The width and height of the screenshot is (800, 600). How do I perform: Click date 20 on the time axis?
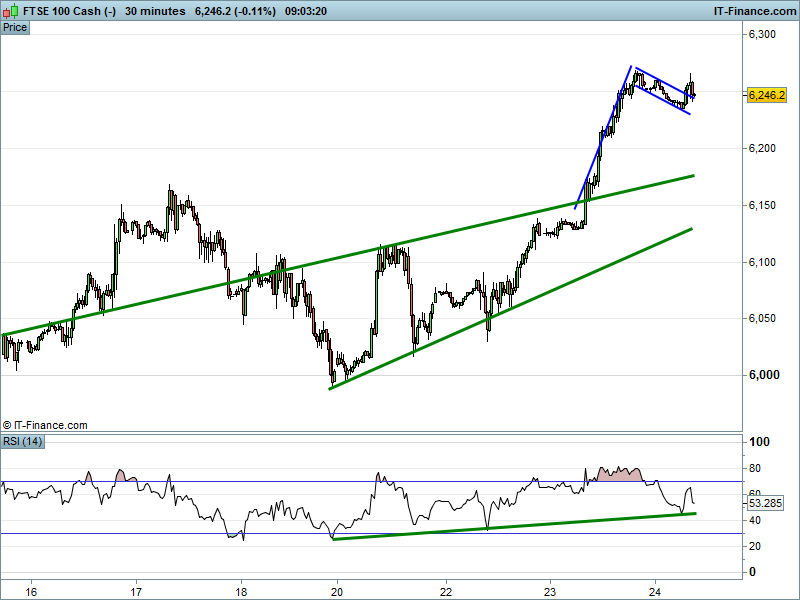(337, 589)
